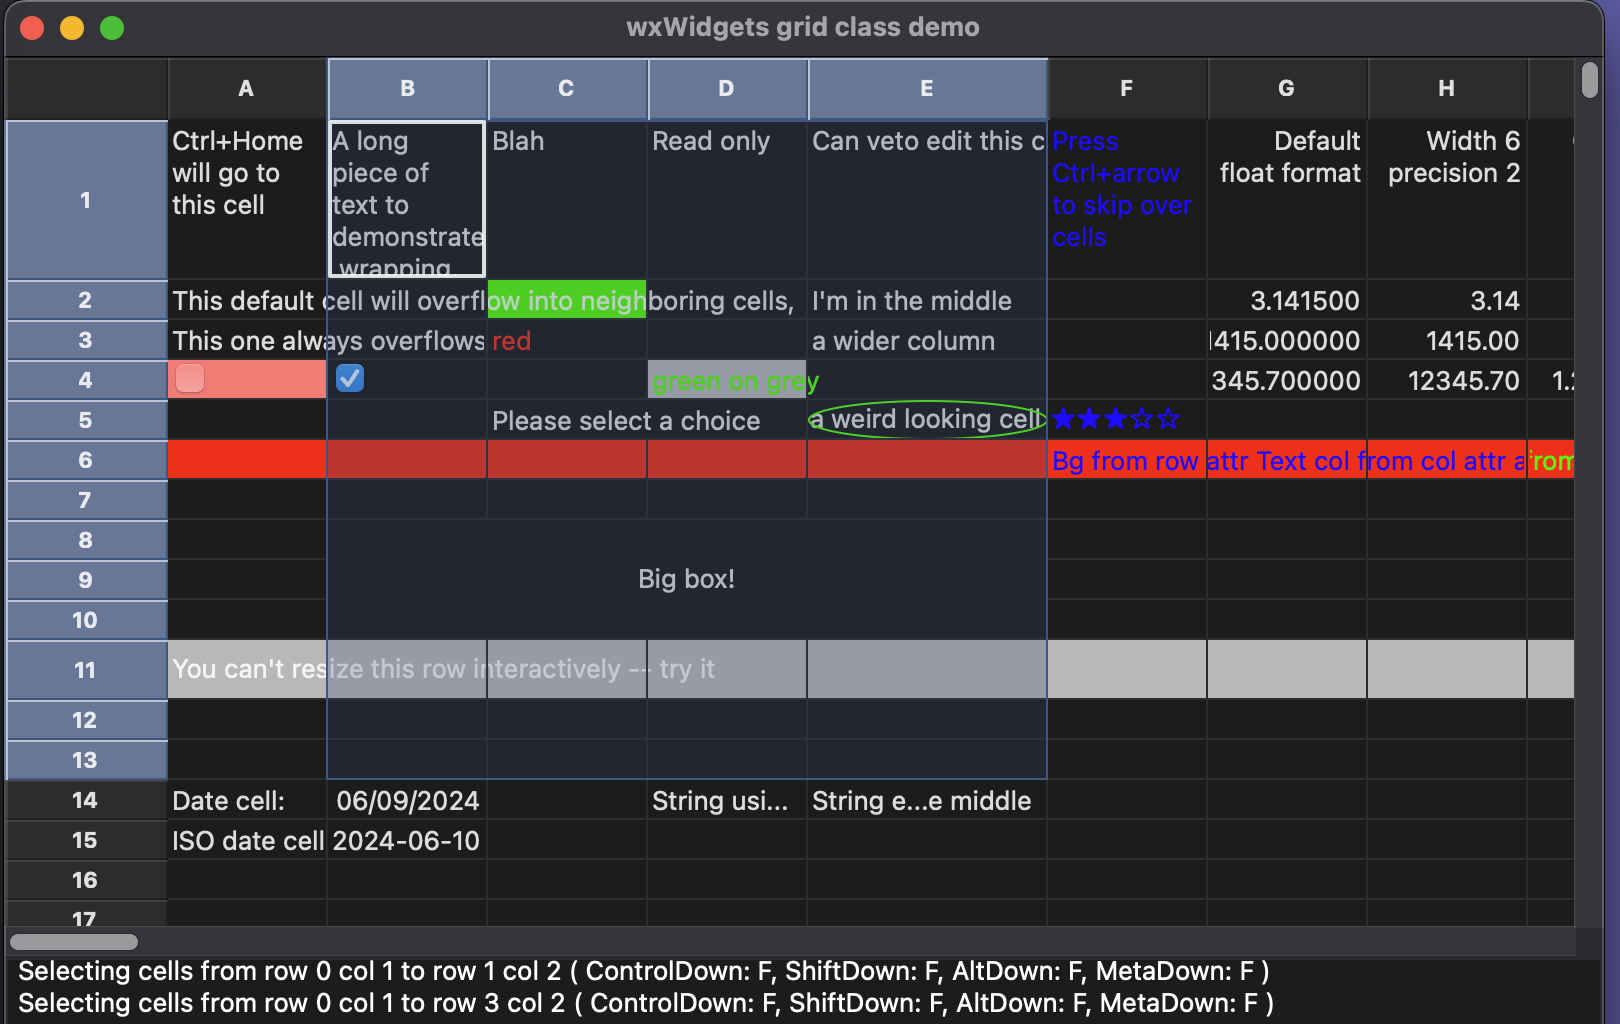Click the fifth empty rating star

pyautogui.click(x=1166, y=419)
